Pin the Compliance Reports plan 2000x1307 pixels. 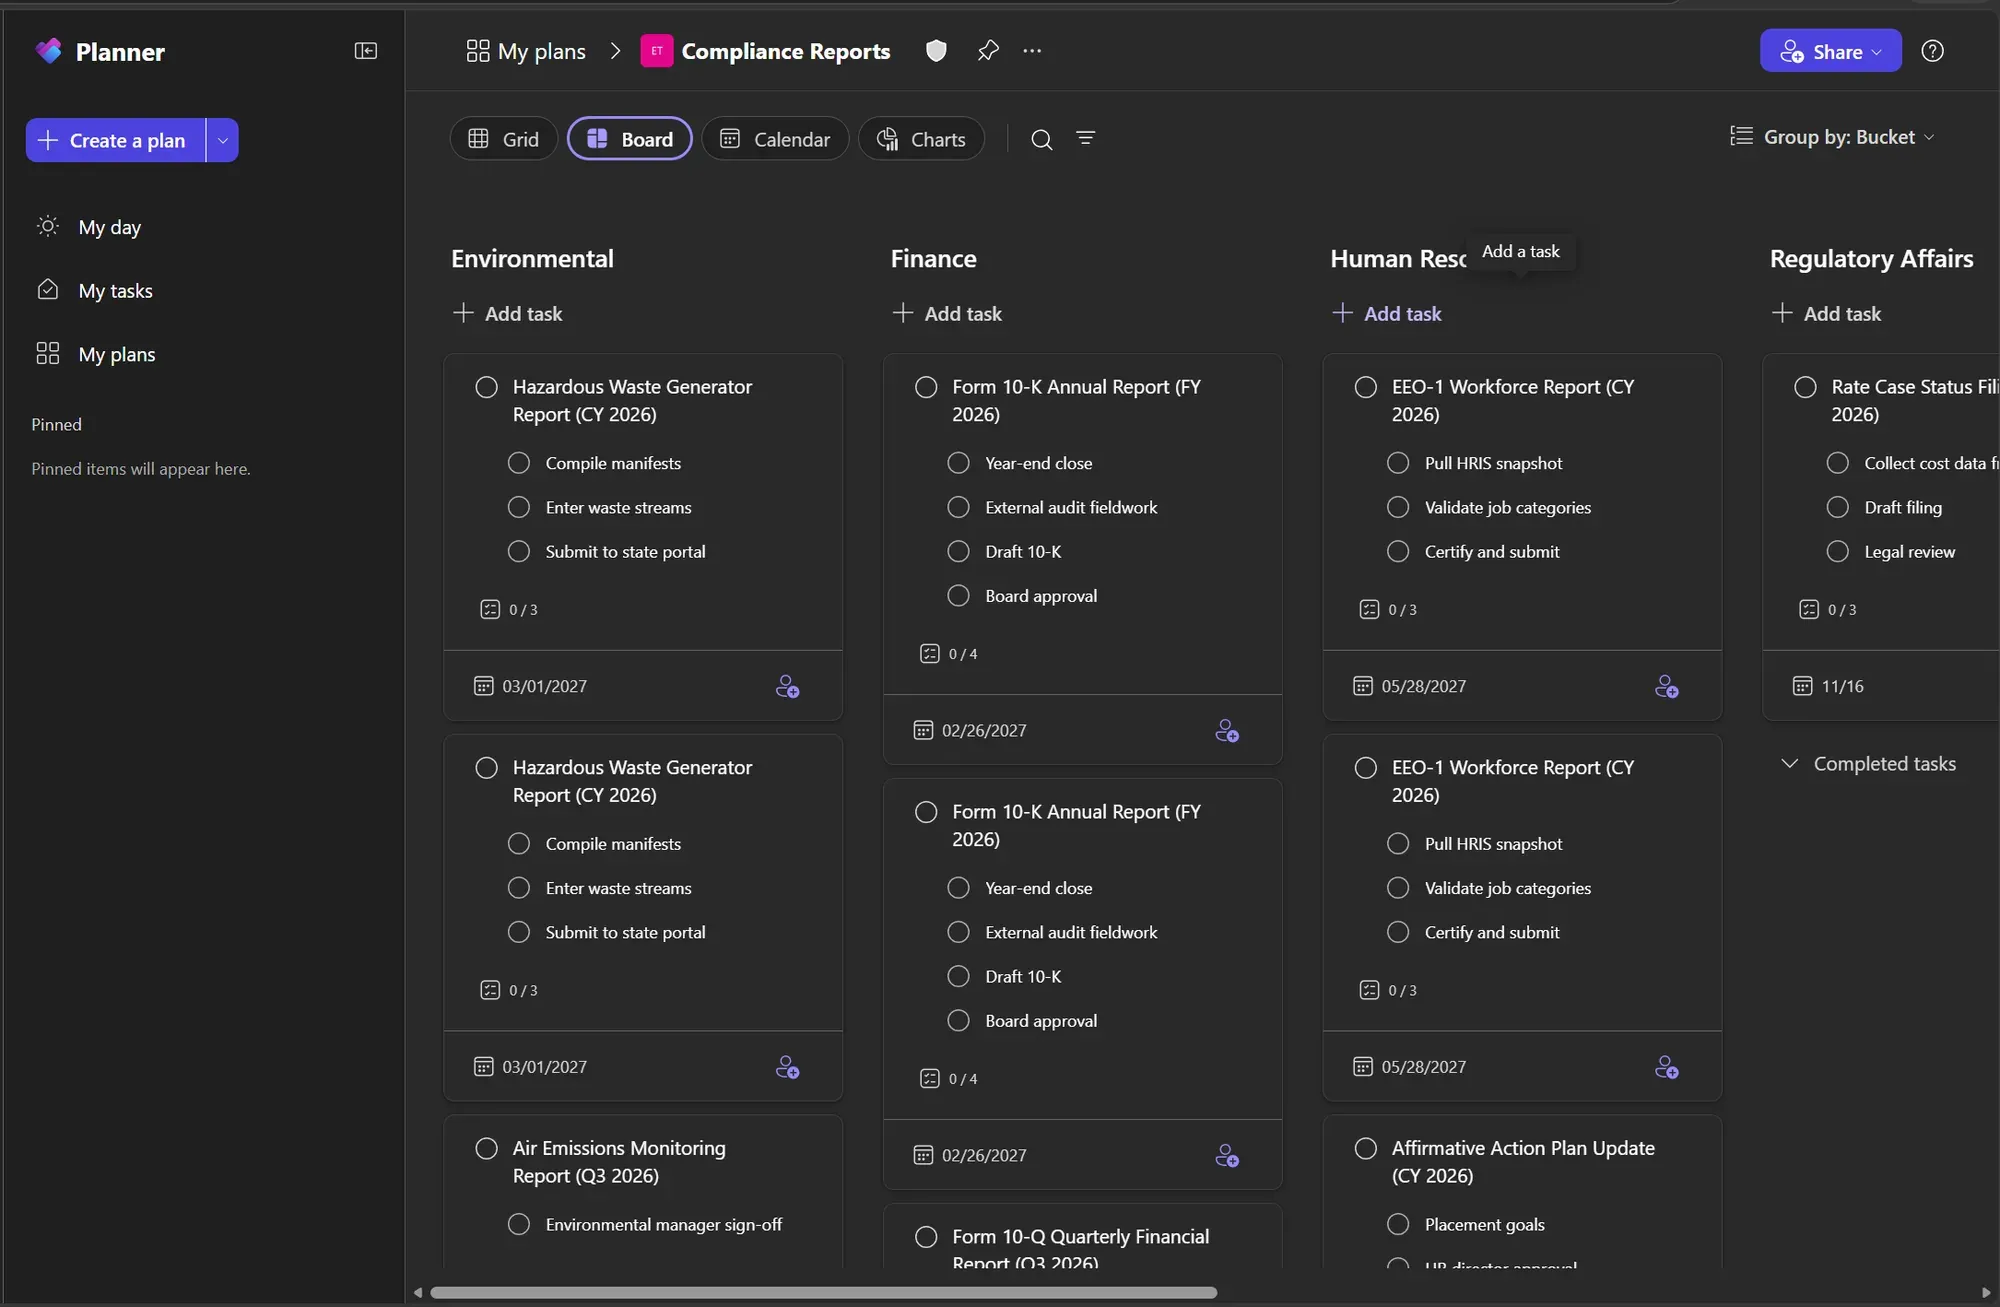coord(988,51)
